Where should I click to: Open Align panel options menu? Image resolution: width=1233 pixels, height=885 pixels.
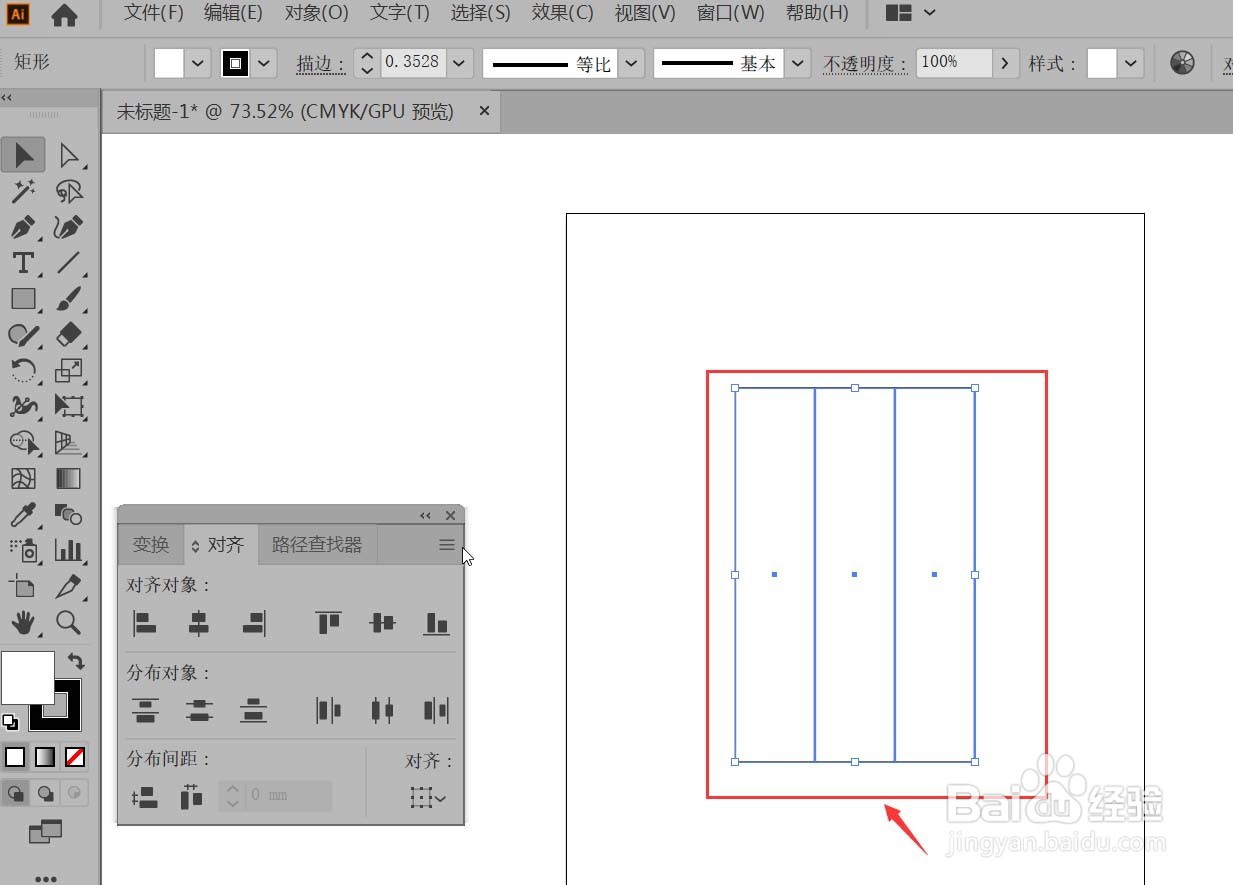coord(447,545)
